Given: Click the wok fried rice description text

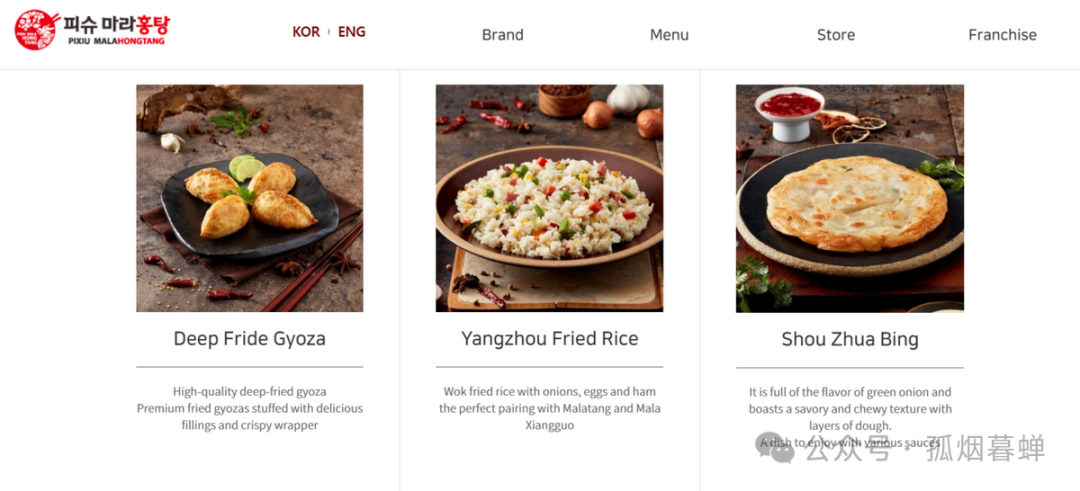Looking at the screenshot, I should pos(550,408).
